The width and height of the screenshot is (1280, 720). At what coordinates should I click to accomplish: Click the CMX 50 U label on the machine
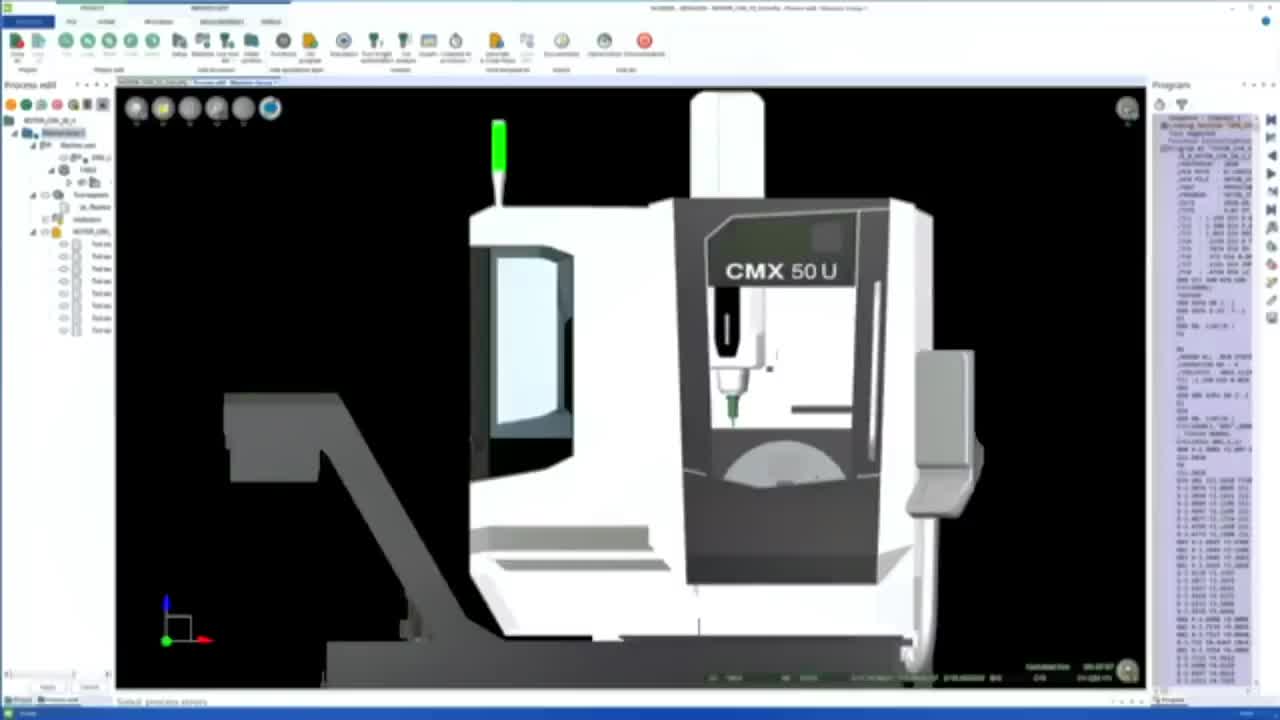coord(781,271)
